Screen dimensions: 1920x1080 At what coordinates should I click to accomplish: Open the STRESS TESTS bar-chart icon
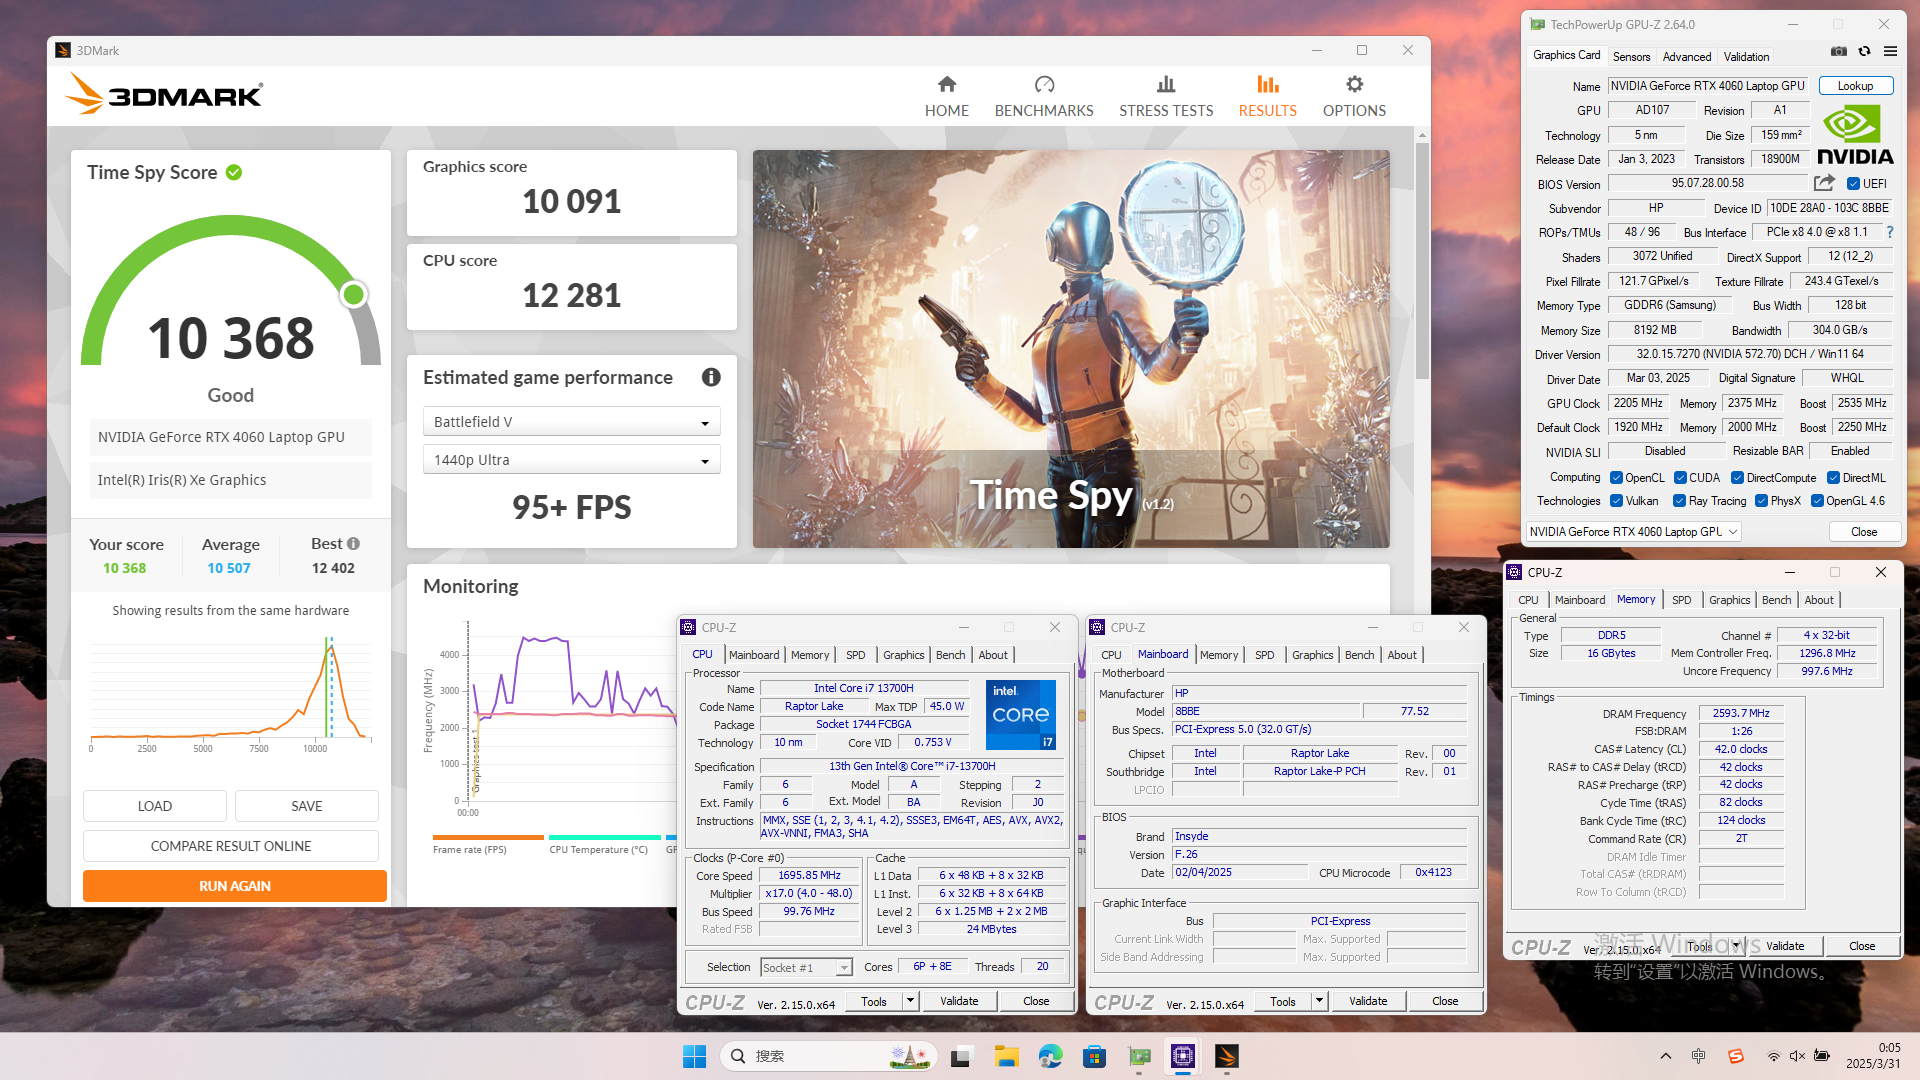coord(1166,84)
